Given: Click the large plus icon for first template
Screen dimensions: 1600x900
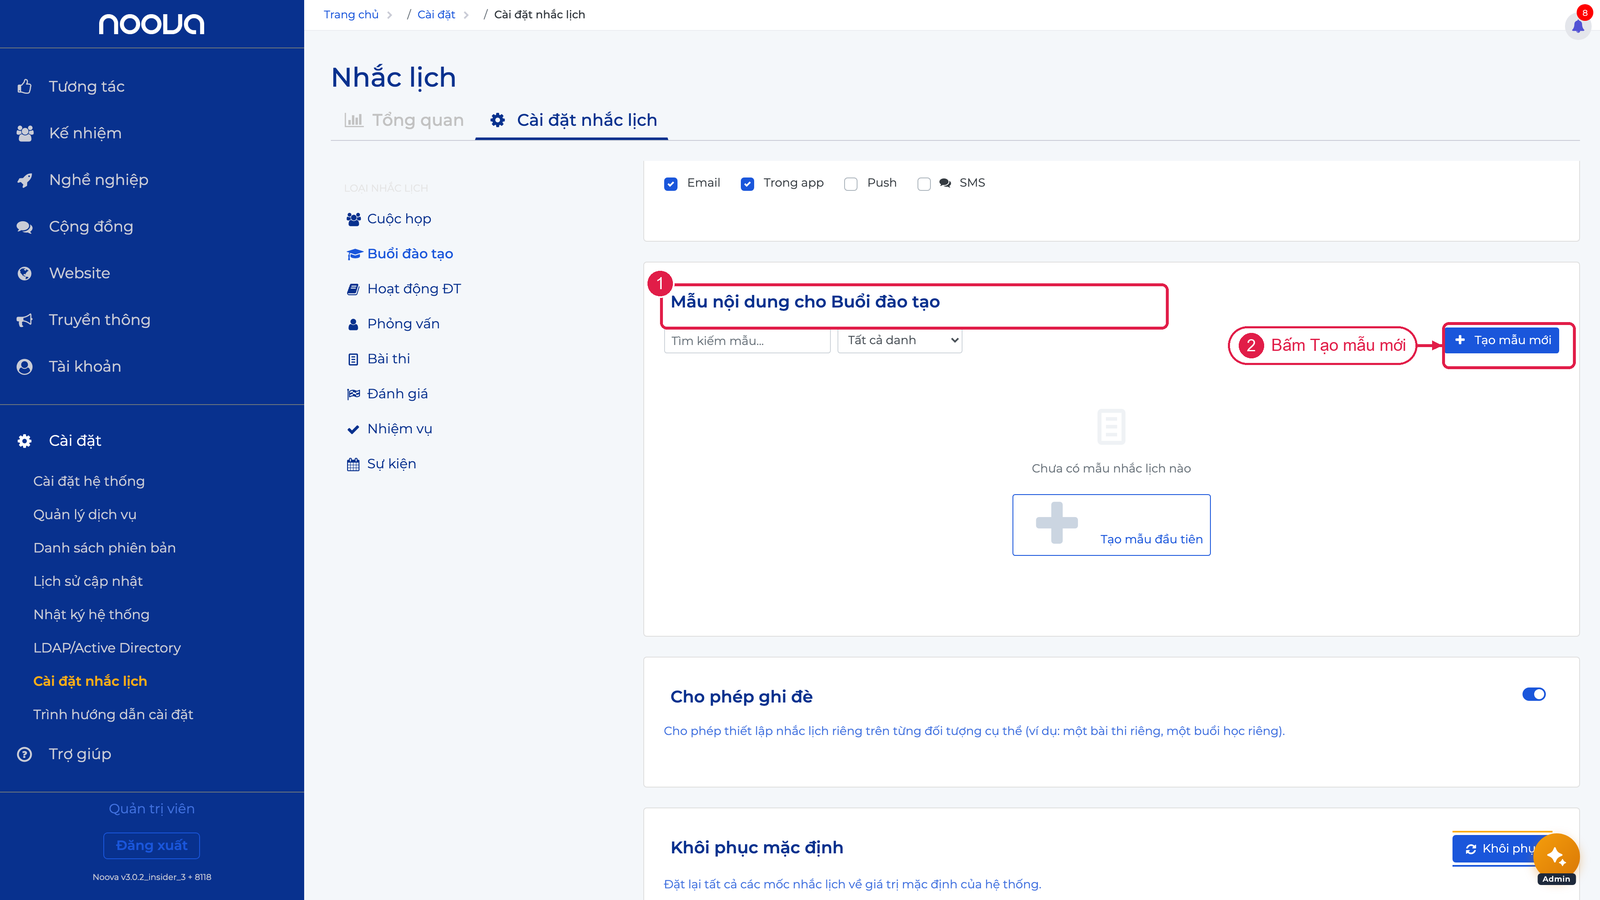Looking at the screenshot, I should pyautogui.click(x=1057, y=523).
